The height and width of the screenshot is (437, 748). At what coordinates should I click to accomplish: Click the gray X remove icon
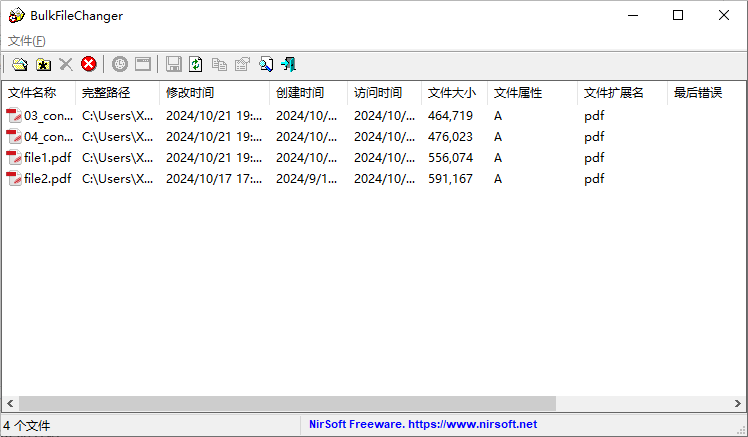[x=66, y=64]
